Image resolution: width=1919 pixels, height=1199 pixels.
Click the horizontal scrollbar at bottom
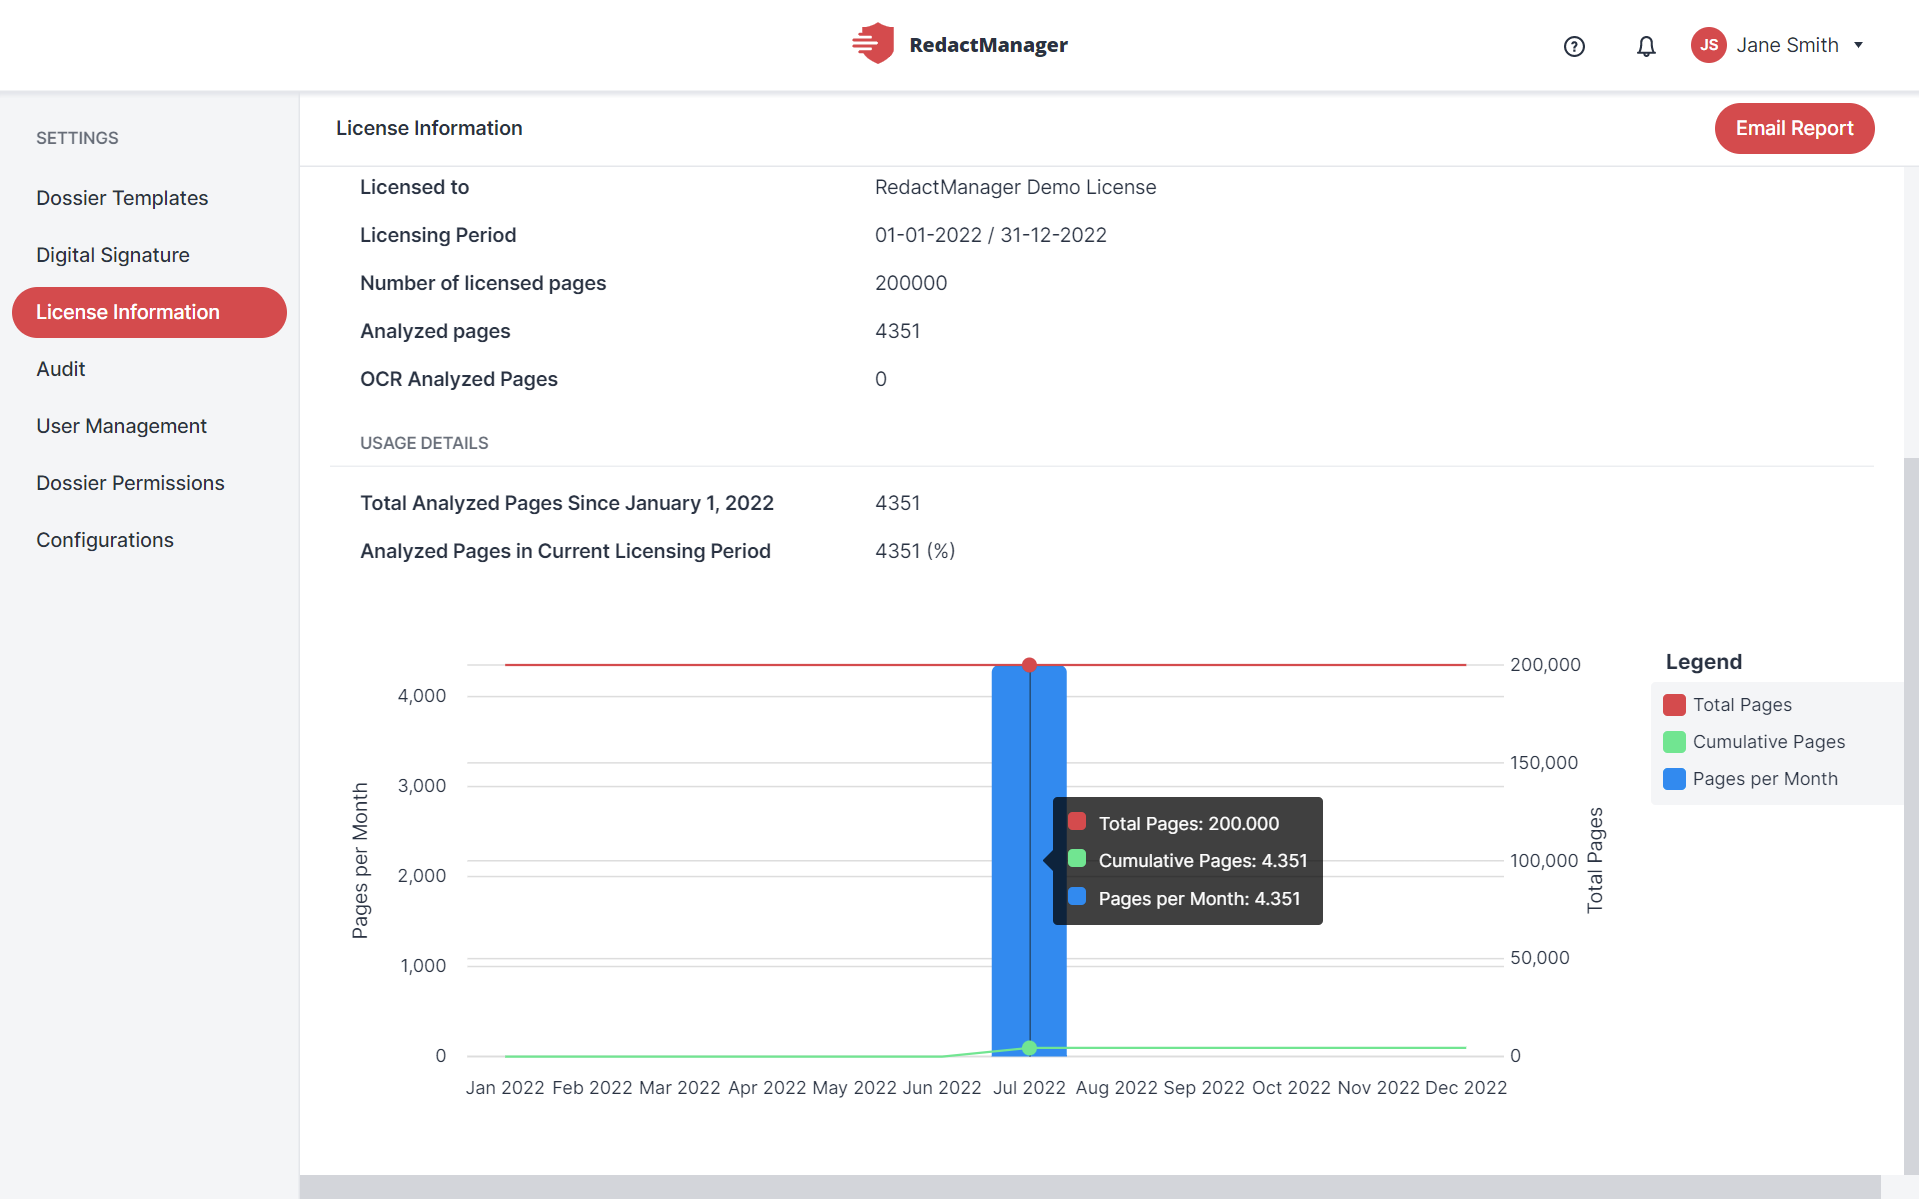[x=1090, y=1187]
